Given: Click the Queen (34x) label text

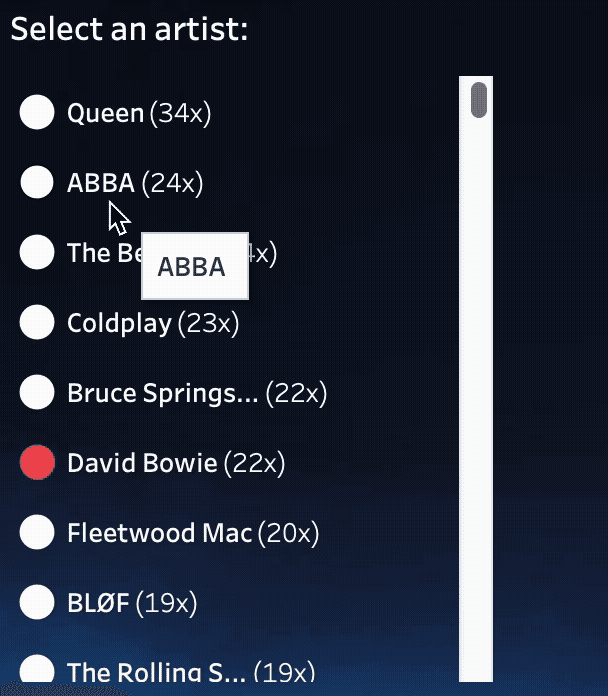Looking at the screenshot, I should 139,113.
